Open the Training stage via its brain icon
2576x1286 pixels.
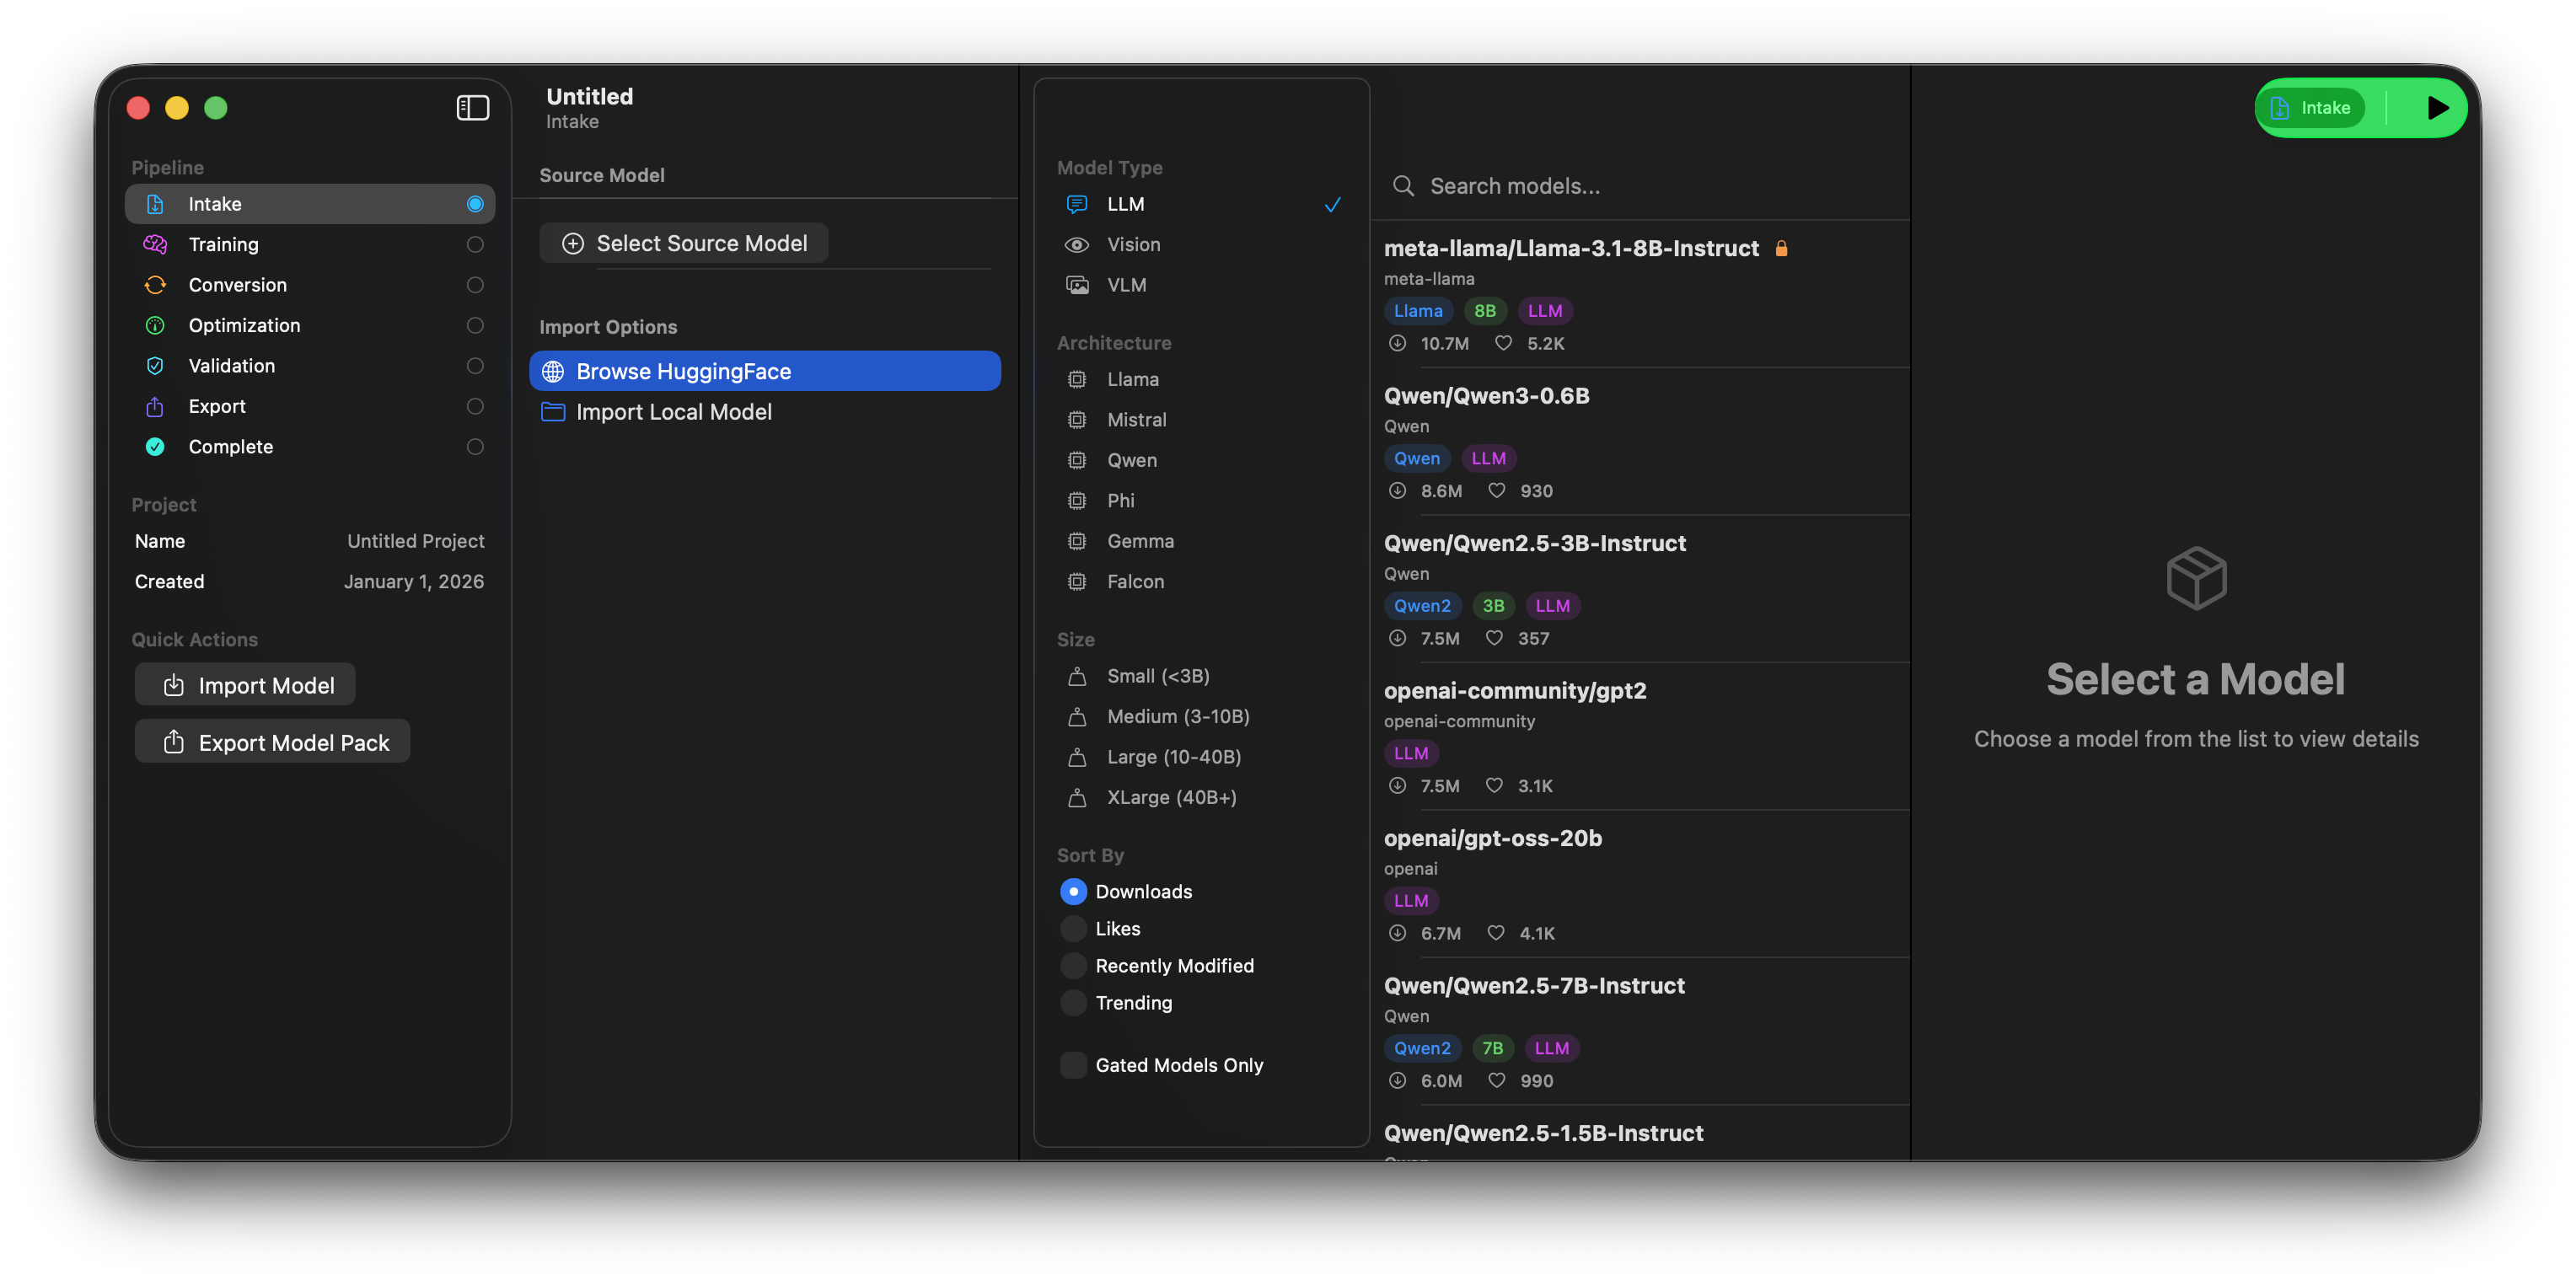[155, 244]
